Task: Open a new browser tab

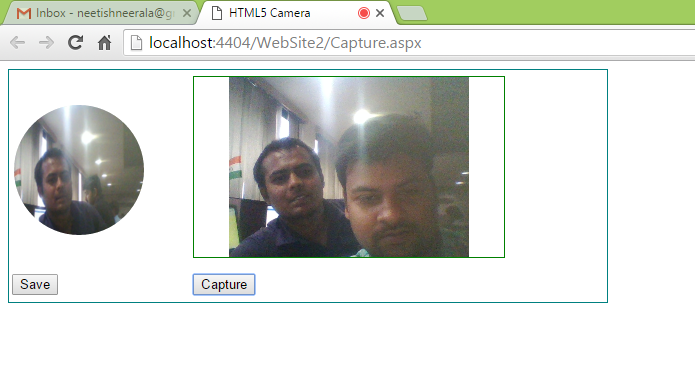Action: (x=412, y=13)
